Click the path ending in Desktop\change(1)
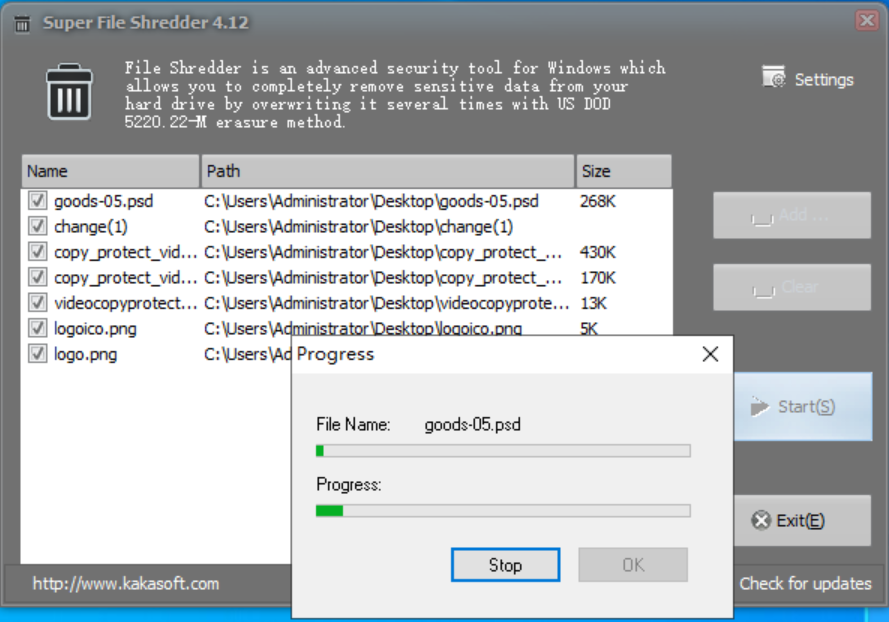Screen dimensions: 889x622 [358, 227]
